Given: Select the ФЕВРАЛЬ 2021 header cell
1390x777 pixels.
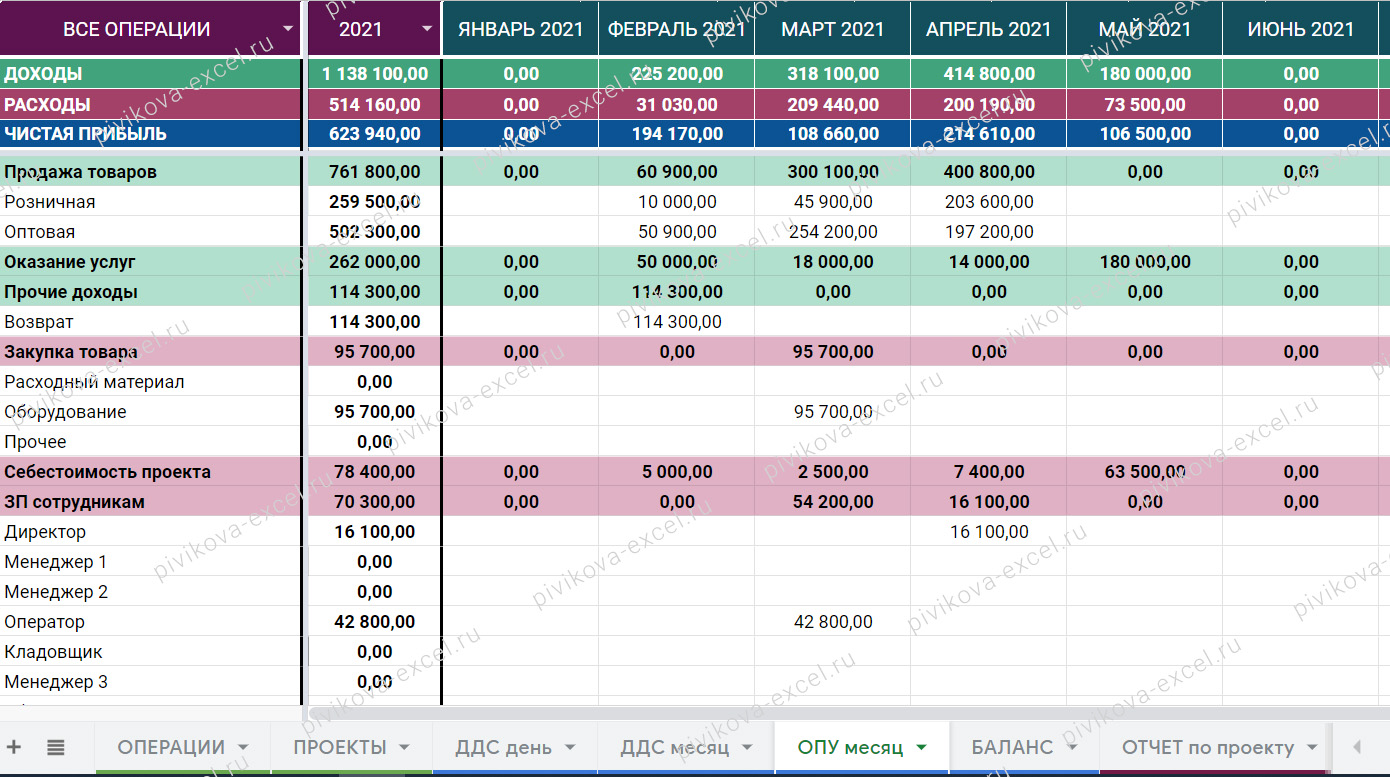Looking at the screenshot, I should [677, 29].
